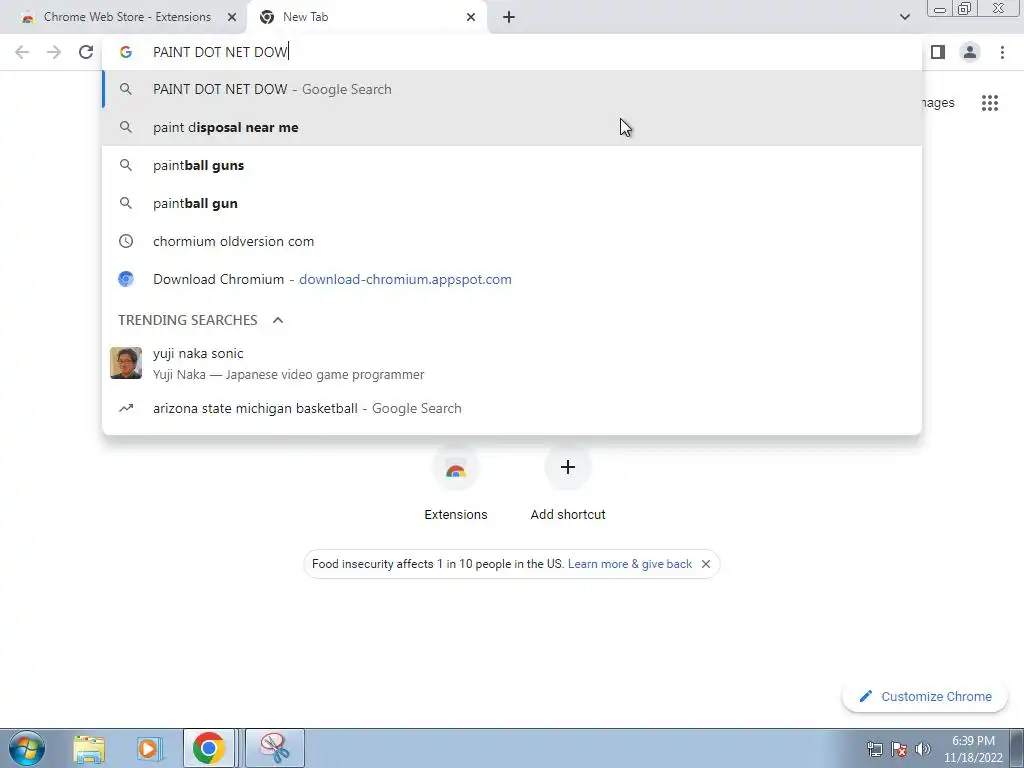Select 'yuji naka sonic' trending search
The height and width of the screenshot is (768, 1024).
512,363
